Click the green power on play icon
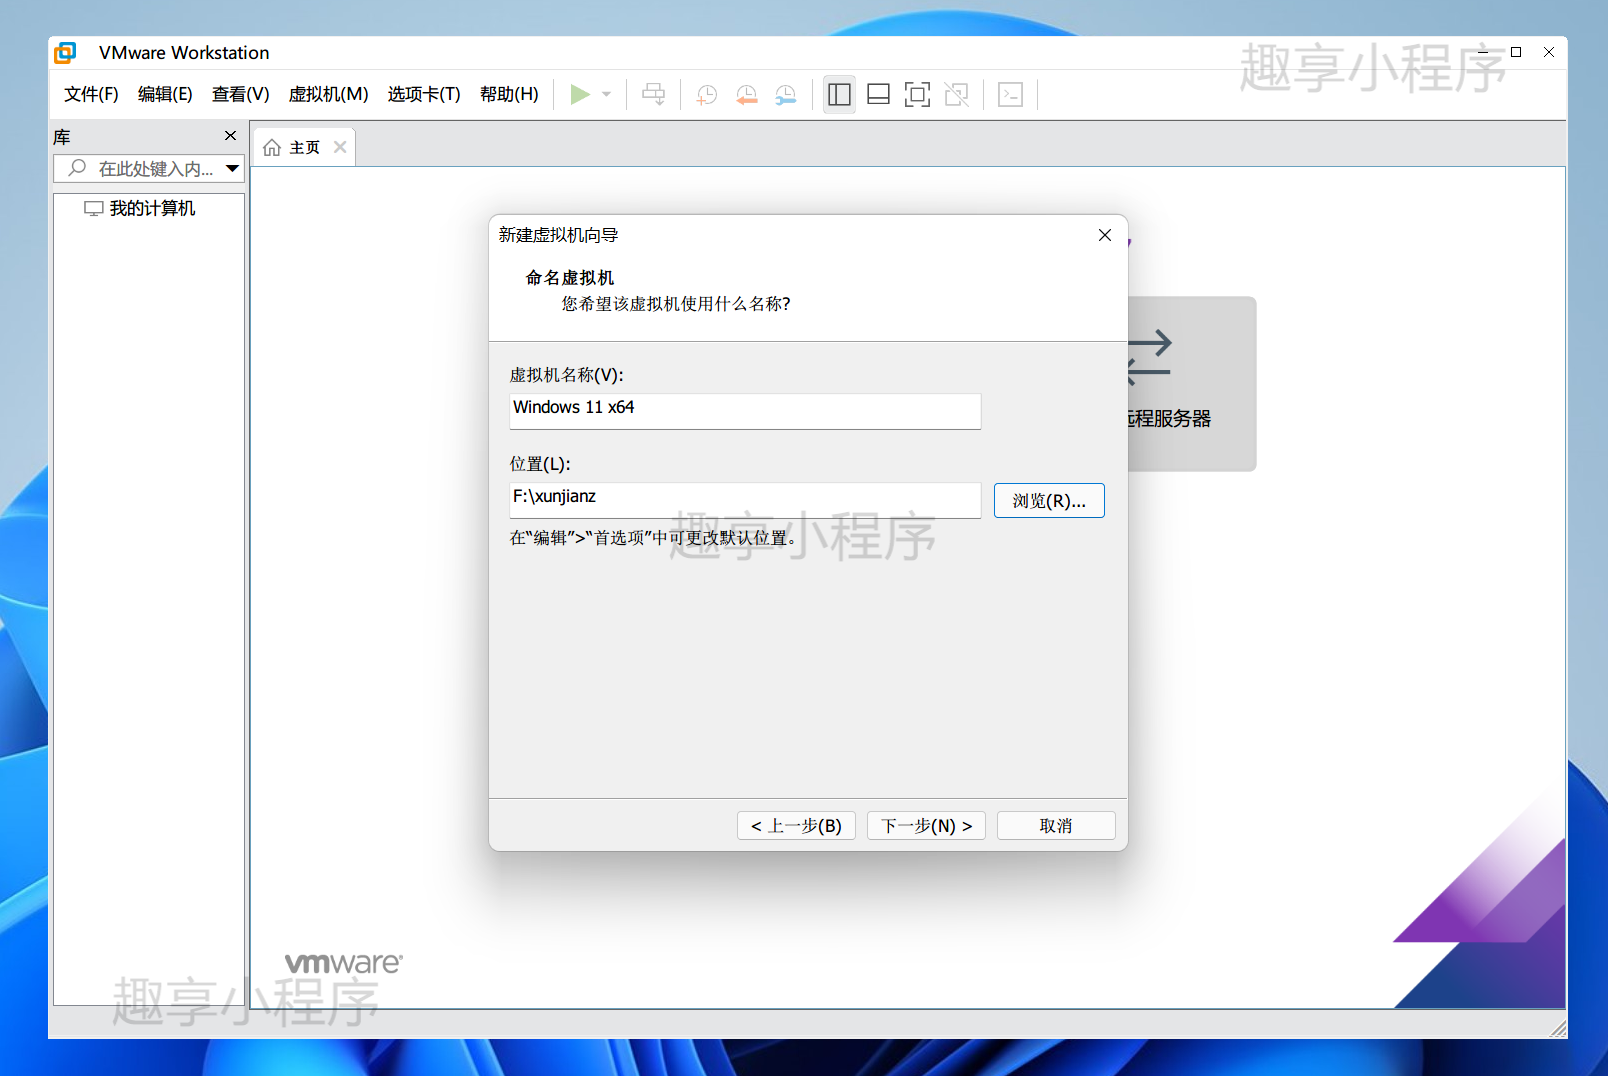 pos(579,94)
